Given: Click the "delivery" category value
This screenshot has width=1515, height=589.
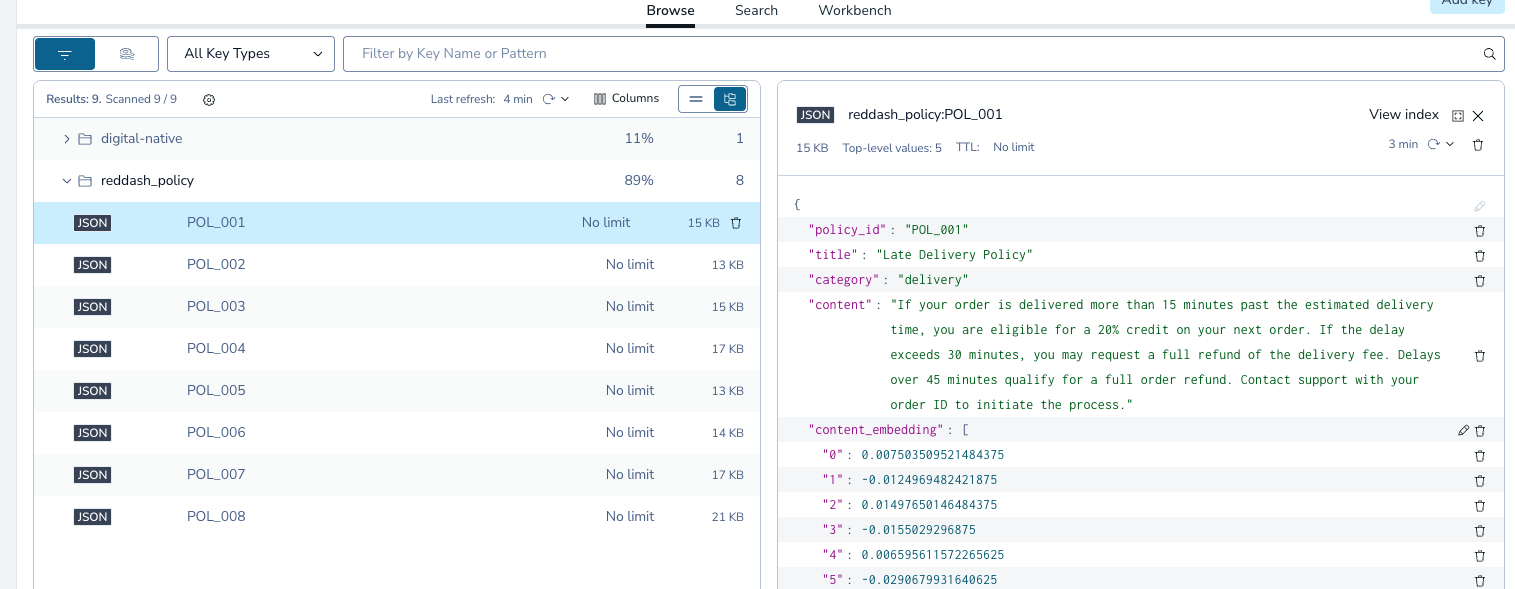Looking at the screenshot, I should (x=933, y=280).
